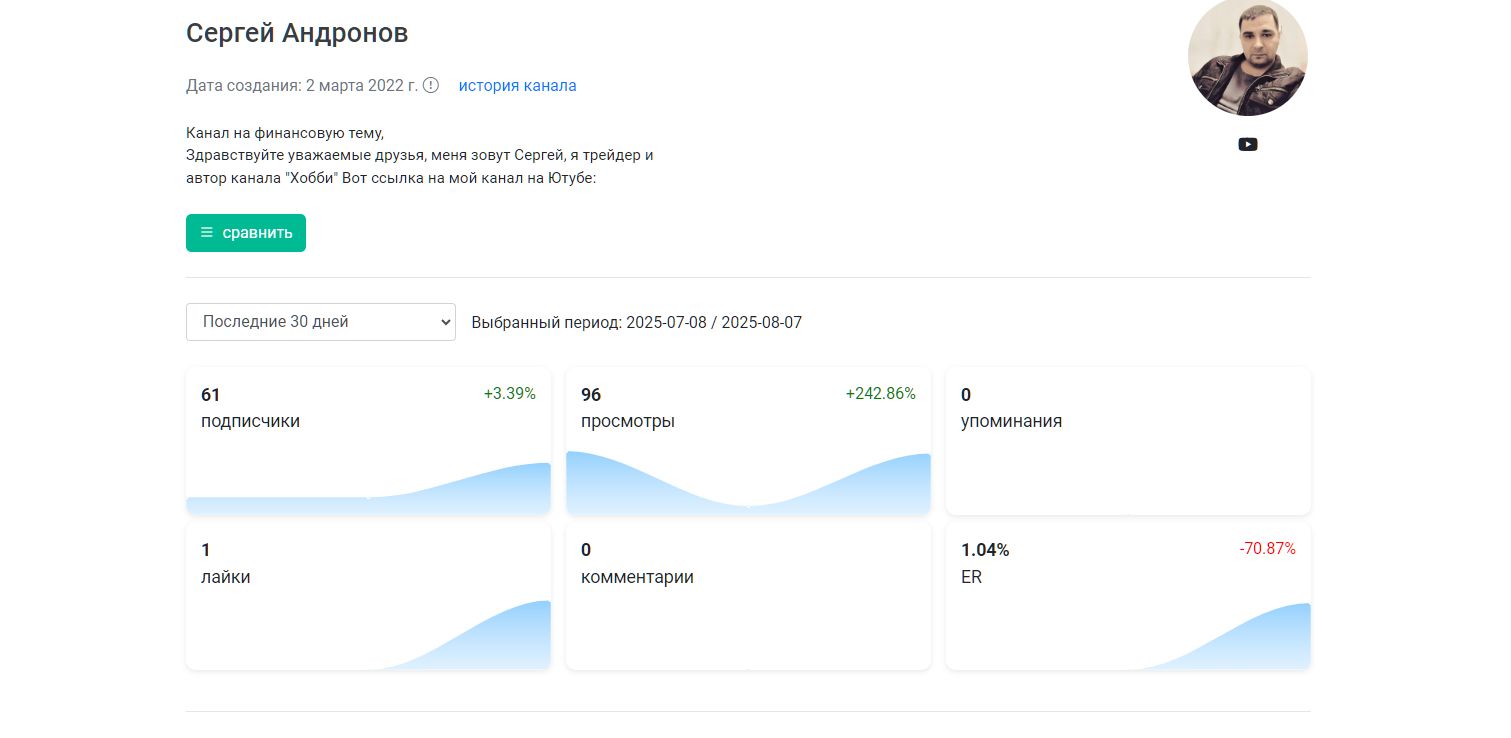This screenshot has width=1511, height=738.
Task: Click the подписчики stats card
Action: point(368,441)
